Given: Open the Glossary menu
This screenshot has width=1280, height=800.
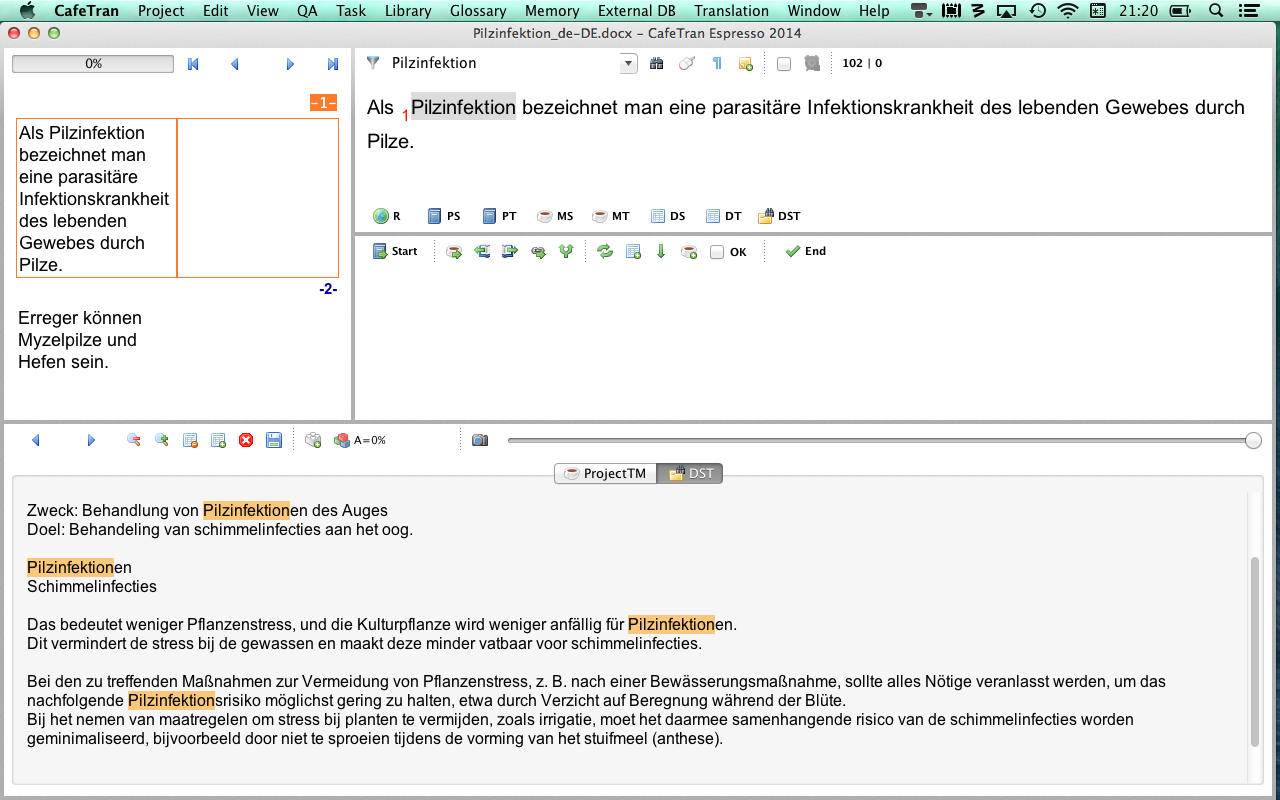Looking at the screenshot, I should [478, 11].
